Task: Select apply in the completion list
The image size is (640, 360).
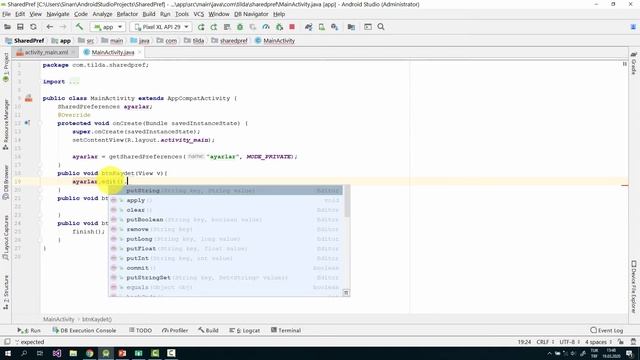Action: [226, 200]
